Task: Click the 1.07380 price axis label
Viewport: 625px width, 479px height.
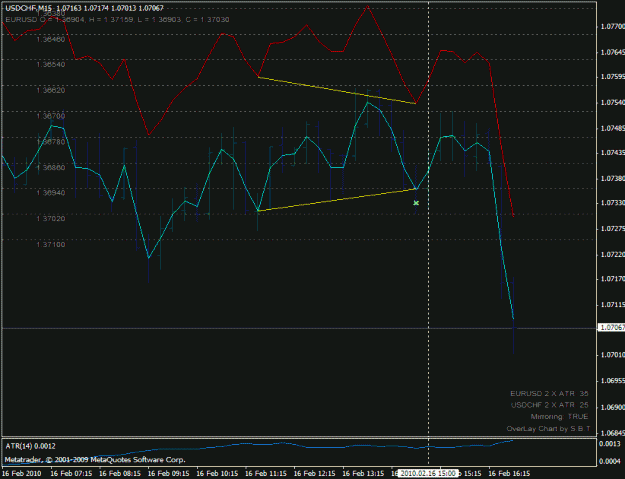Action: coord(612,179)
